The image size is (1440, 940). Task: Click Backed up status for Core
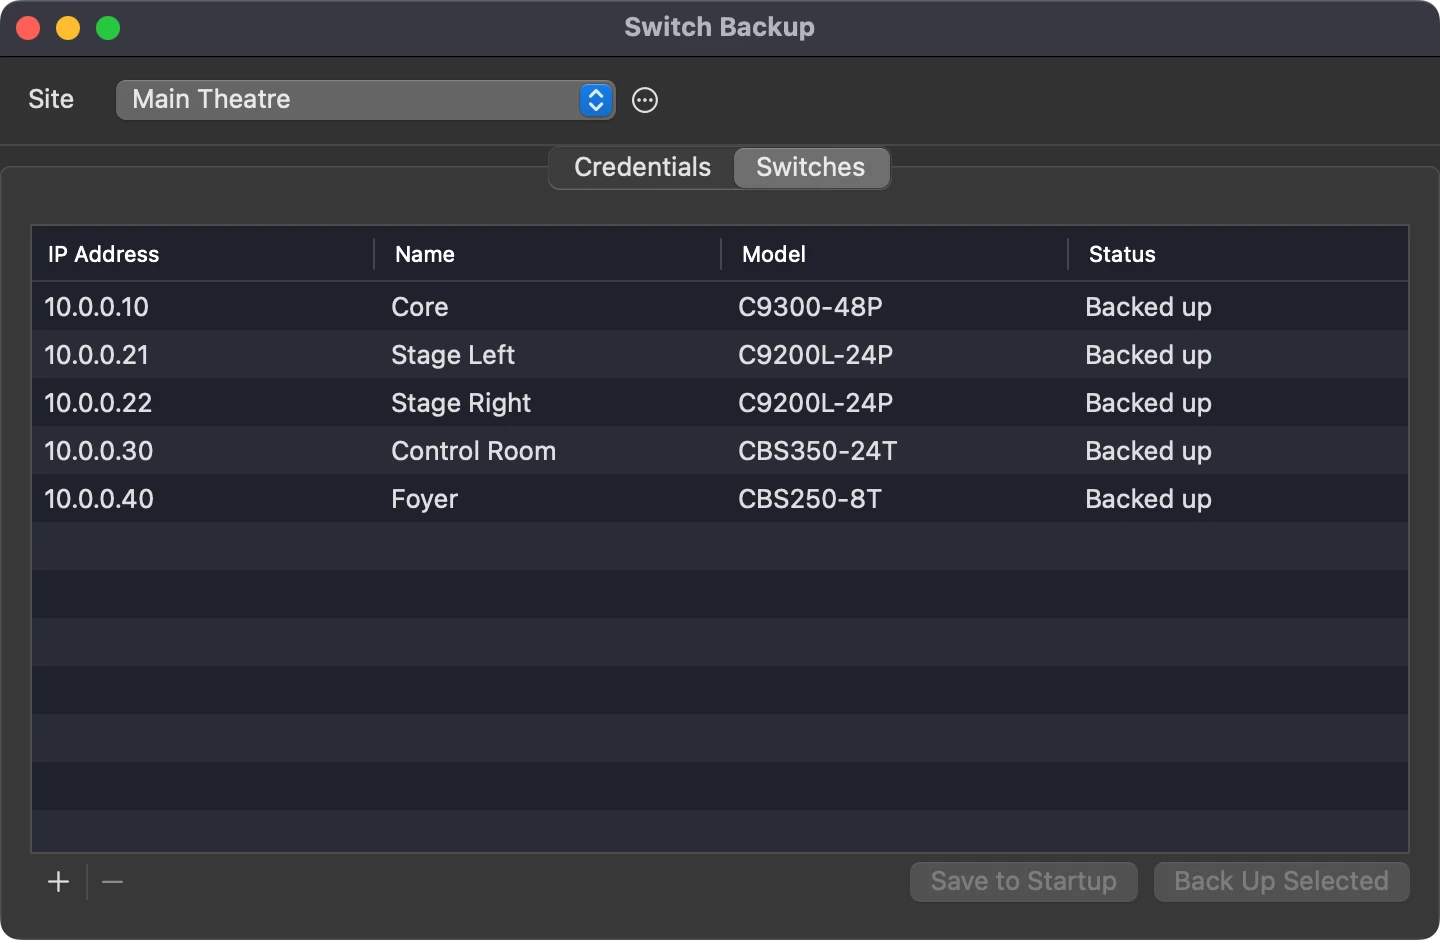(x=1149, y=307)
